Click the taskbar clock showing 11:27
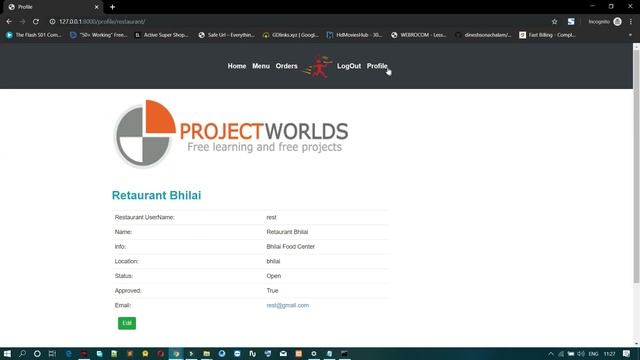 [609, 354]
